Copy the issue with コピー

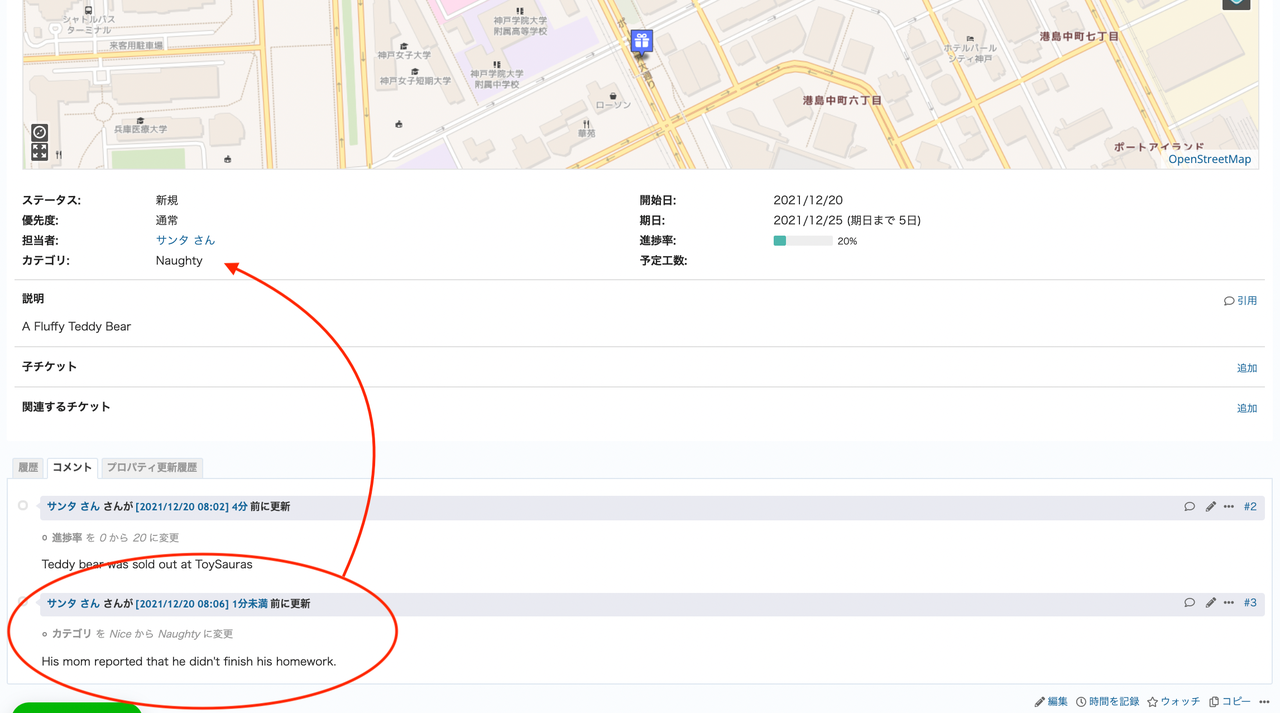click(x=1229, y=702)
